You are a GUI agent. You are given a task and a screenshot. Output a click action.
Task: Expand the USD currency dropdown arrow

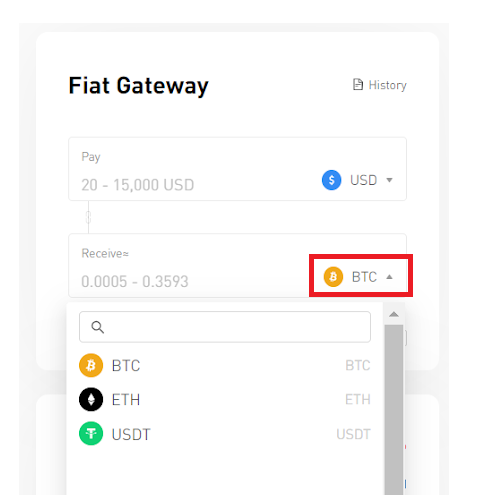389,180
